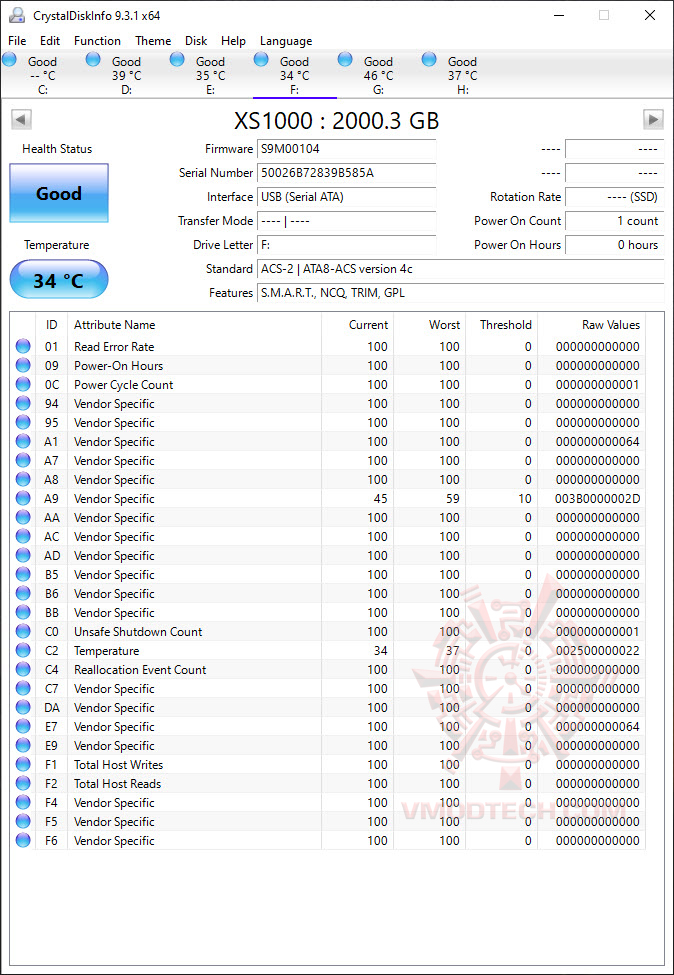This screenshot has width=674, height=975.
Task: Click raw value 002500000022
Action: point(597,651)
